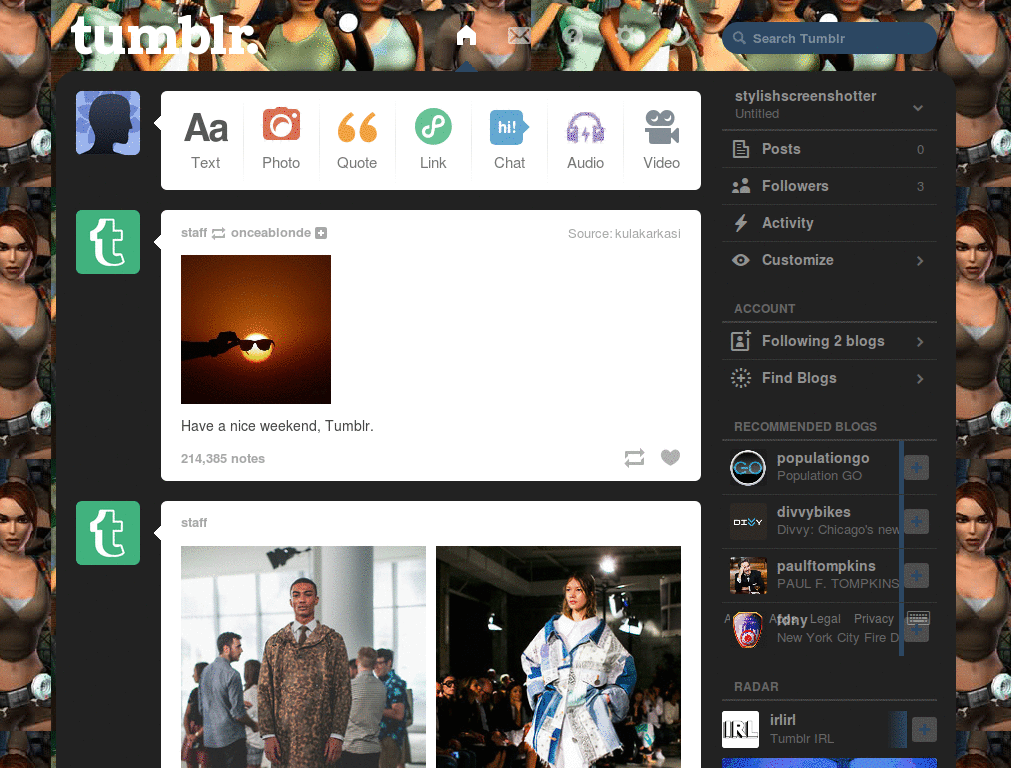Create a new Audio post
The image size is (1024, 768).
click(585, 140)
